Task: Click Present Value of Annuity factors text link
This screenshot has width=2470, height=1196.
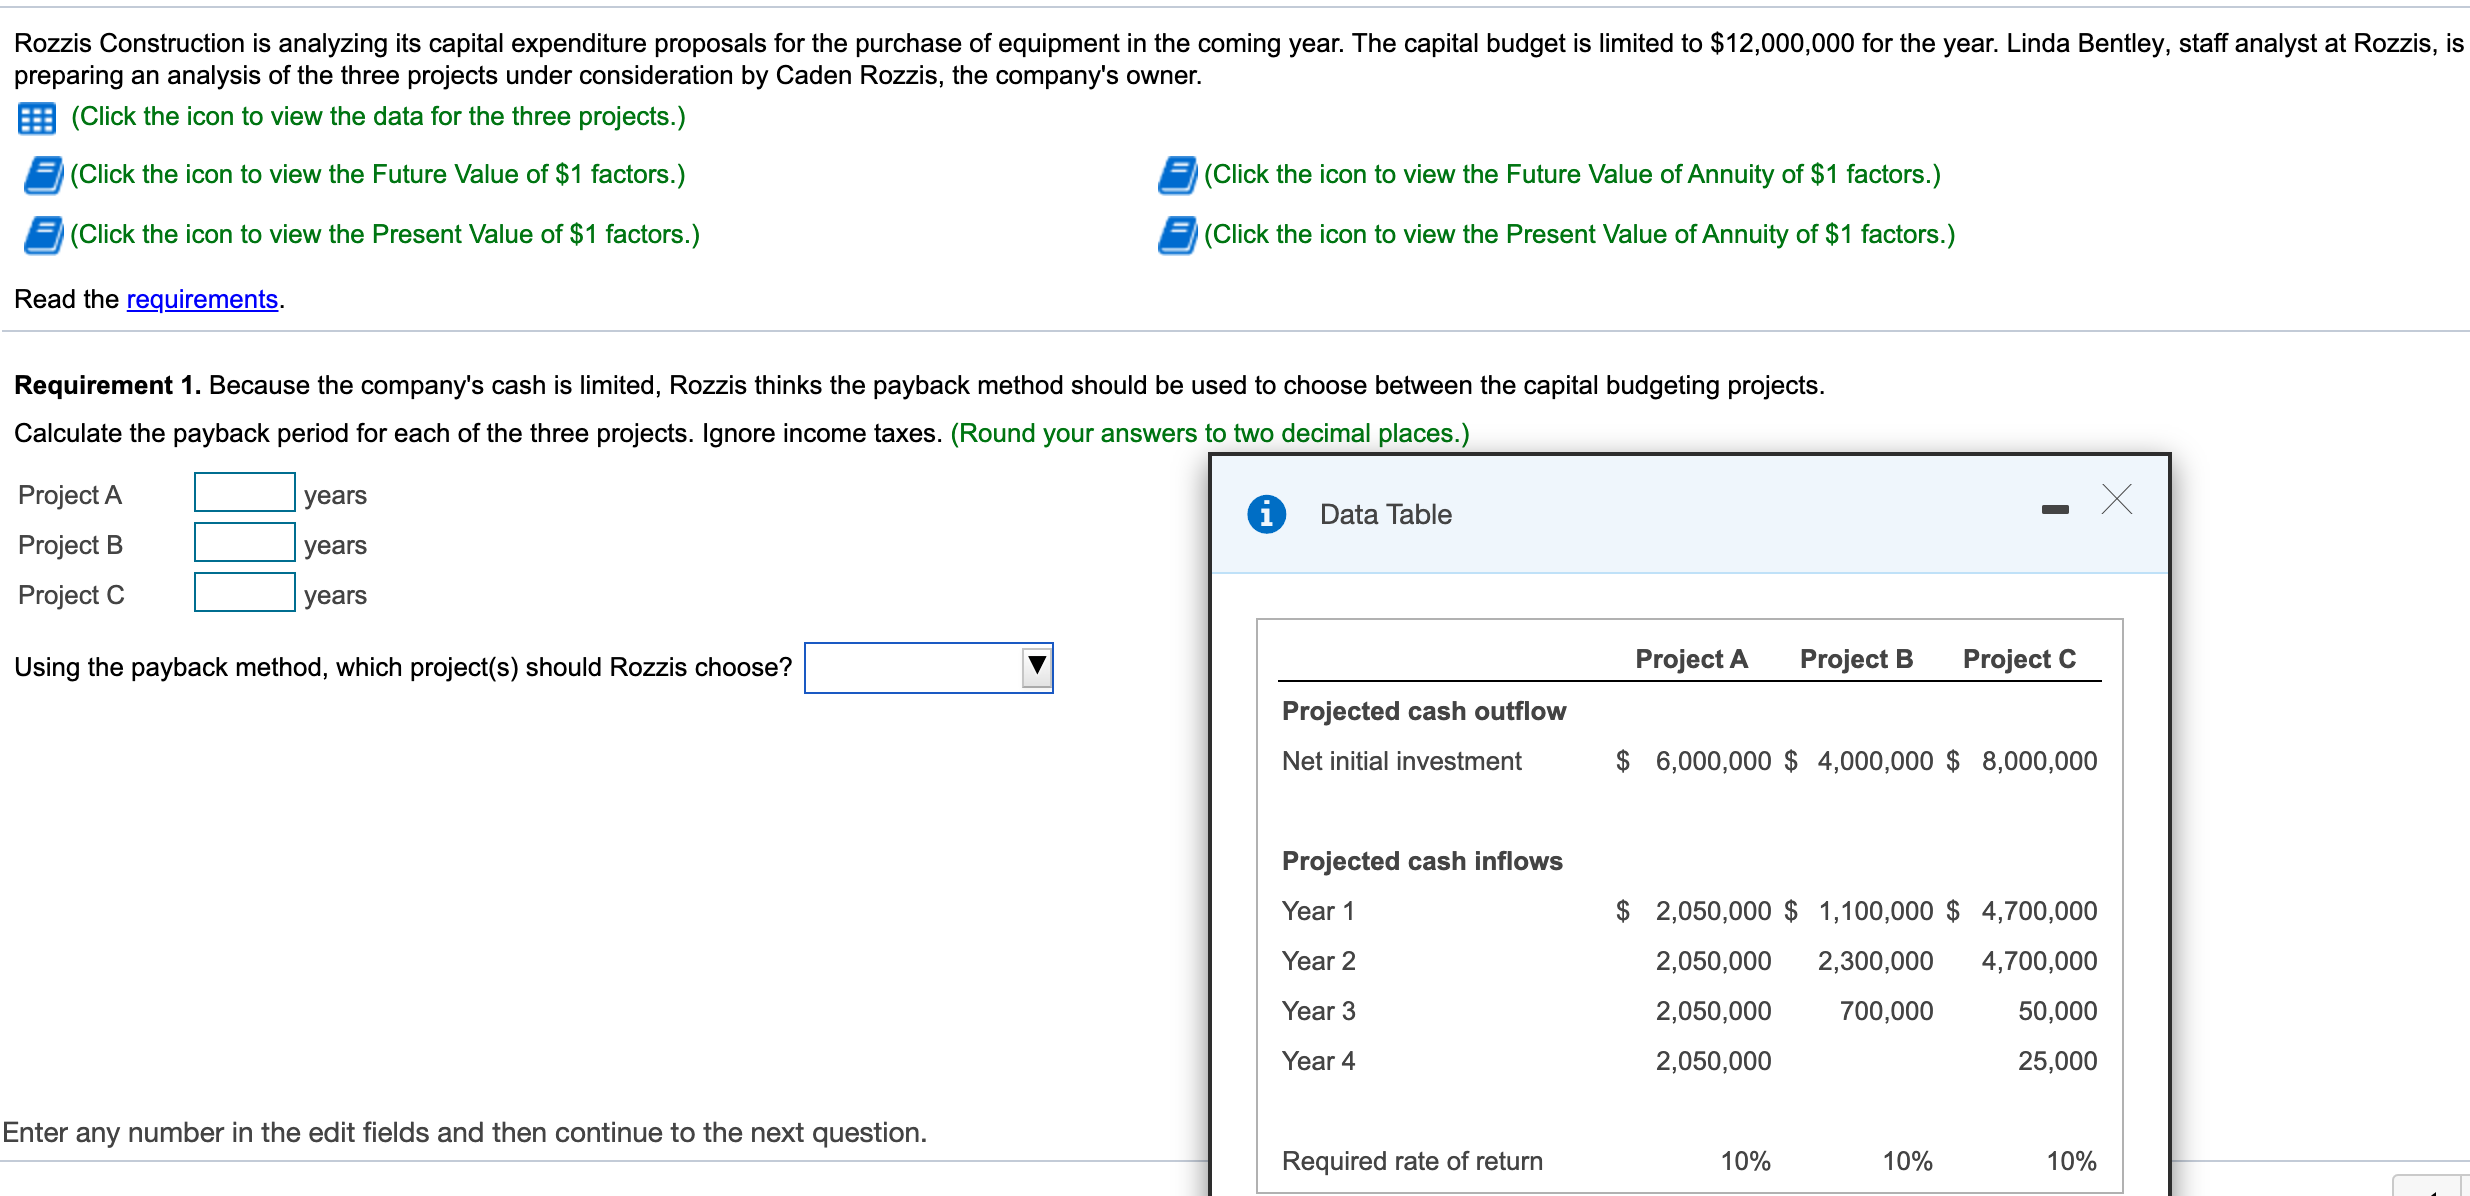Action: [x=1578, y=235]
